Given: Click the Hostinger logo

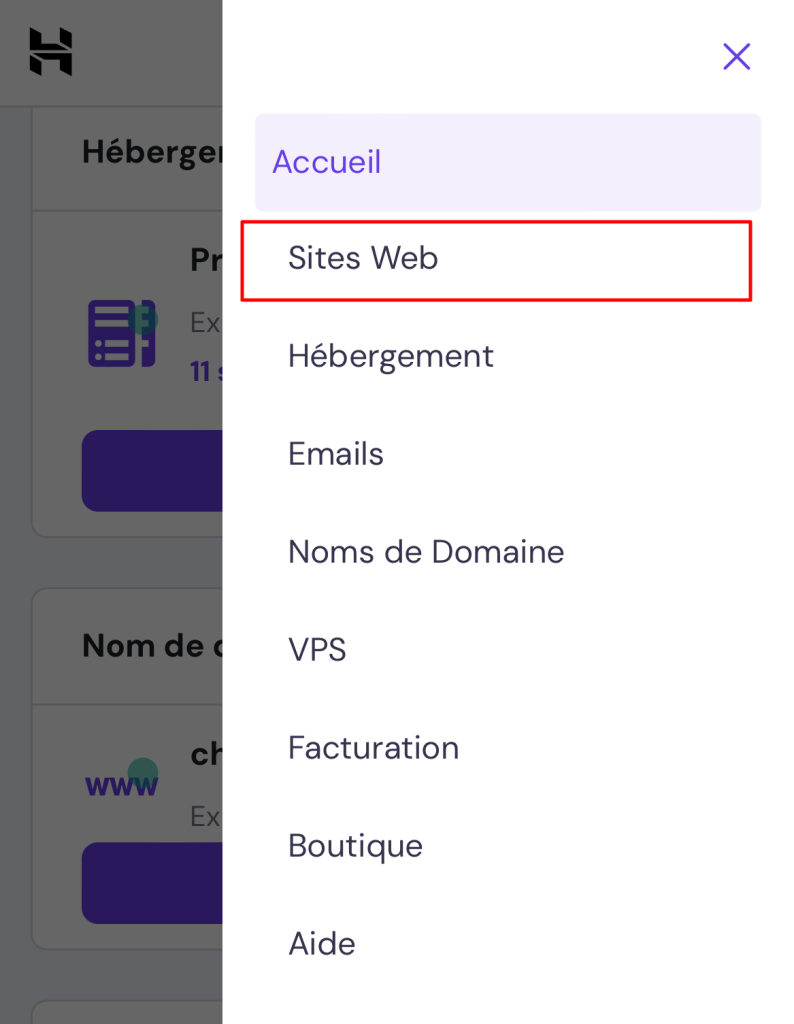Looking at the screenshot, I should [50, 52].
